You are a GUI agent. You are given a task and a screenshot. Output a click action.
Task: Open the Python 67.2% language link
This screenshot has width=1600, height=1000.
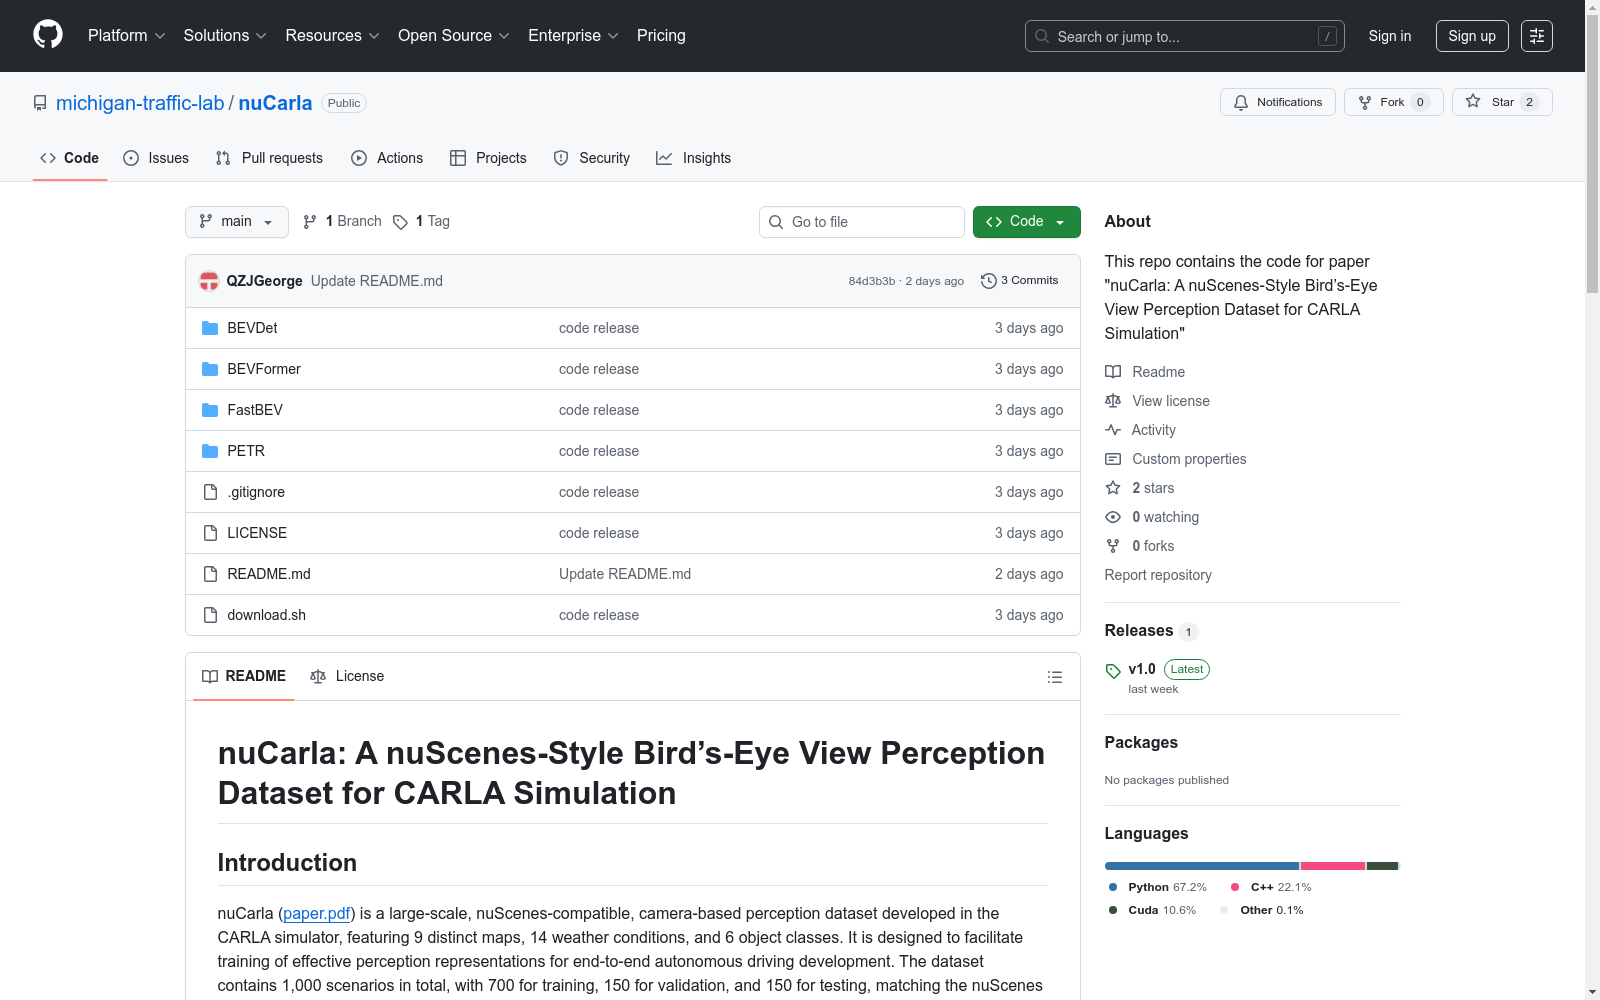[1157, 887]
